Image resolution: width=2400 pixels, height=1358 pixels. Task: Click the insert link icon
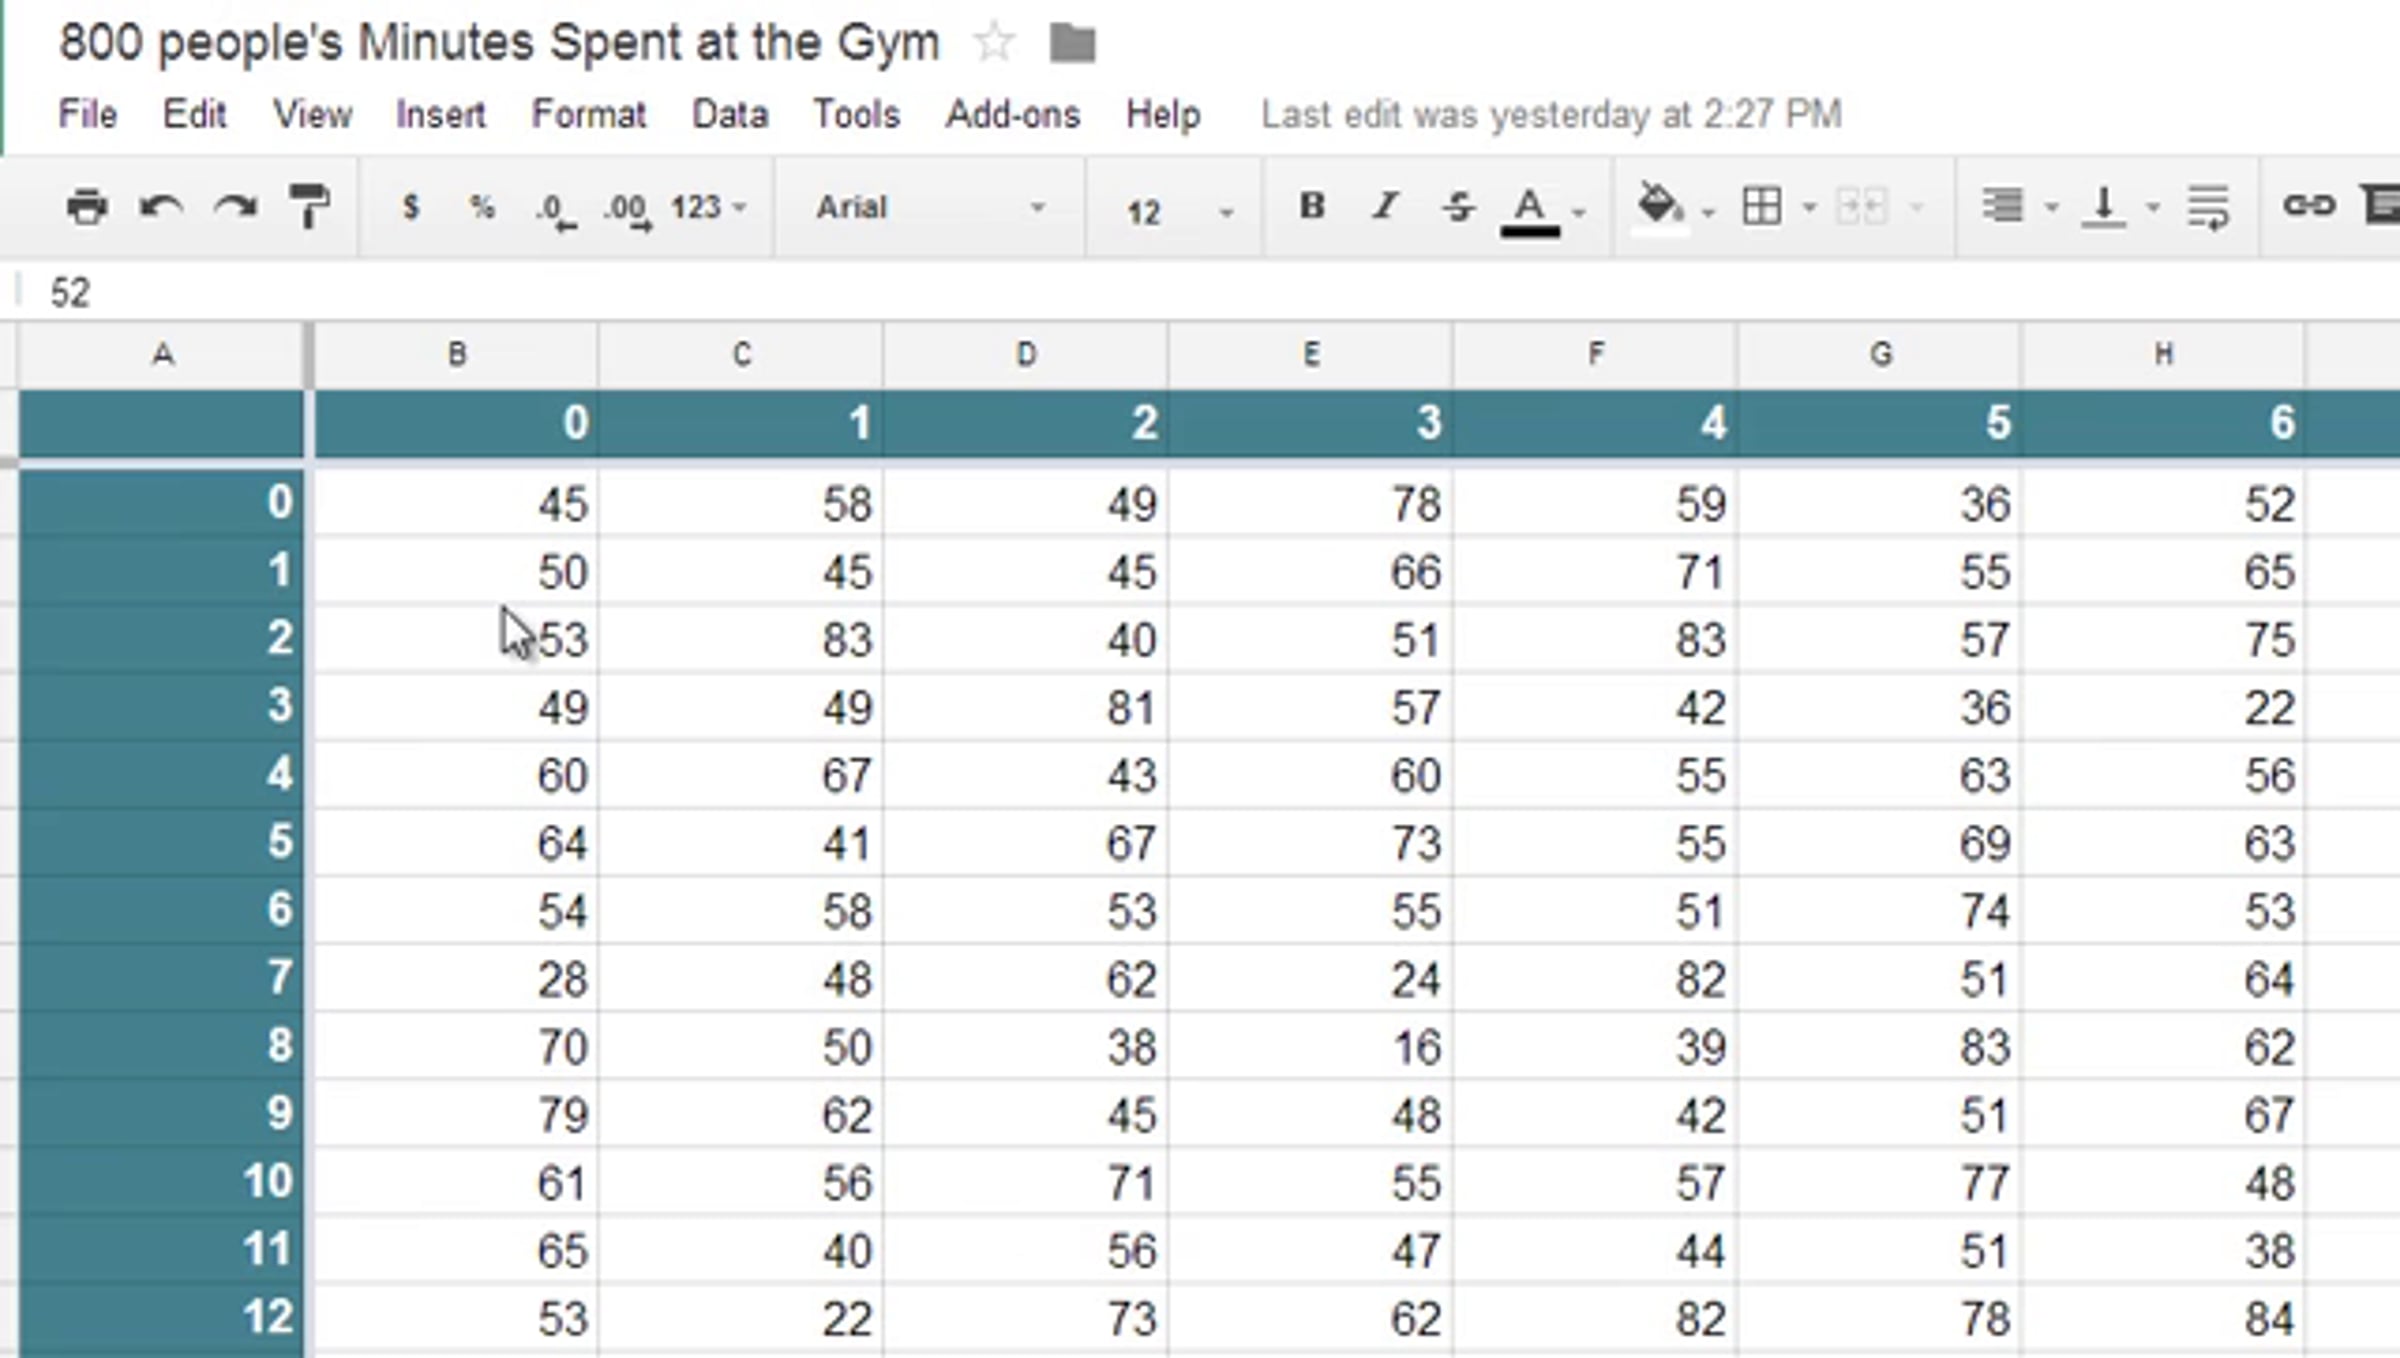point(2308,206)
